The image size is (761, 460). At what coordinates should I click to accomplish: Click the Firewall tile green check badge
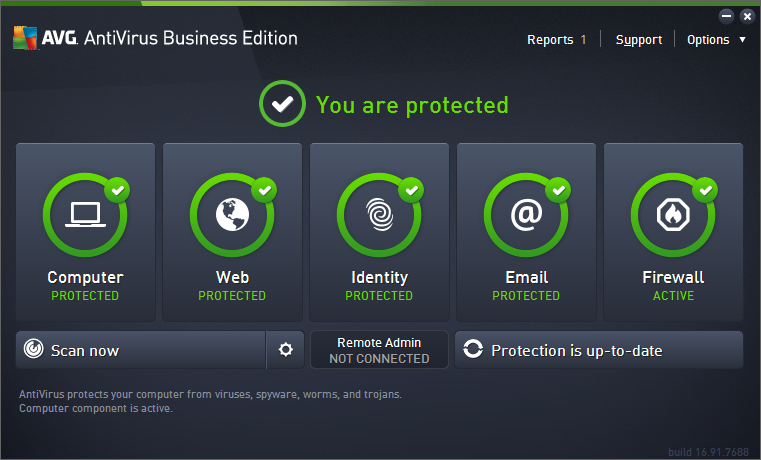pyautogui.click(x=706, y=188)
